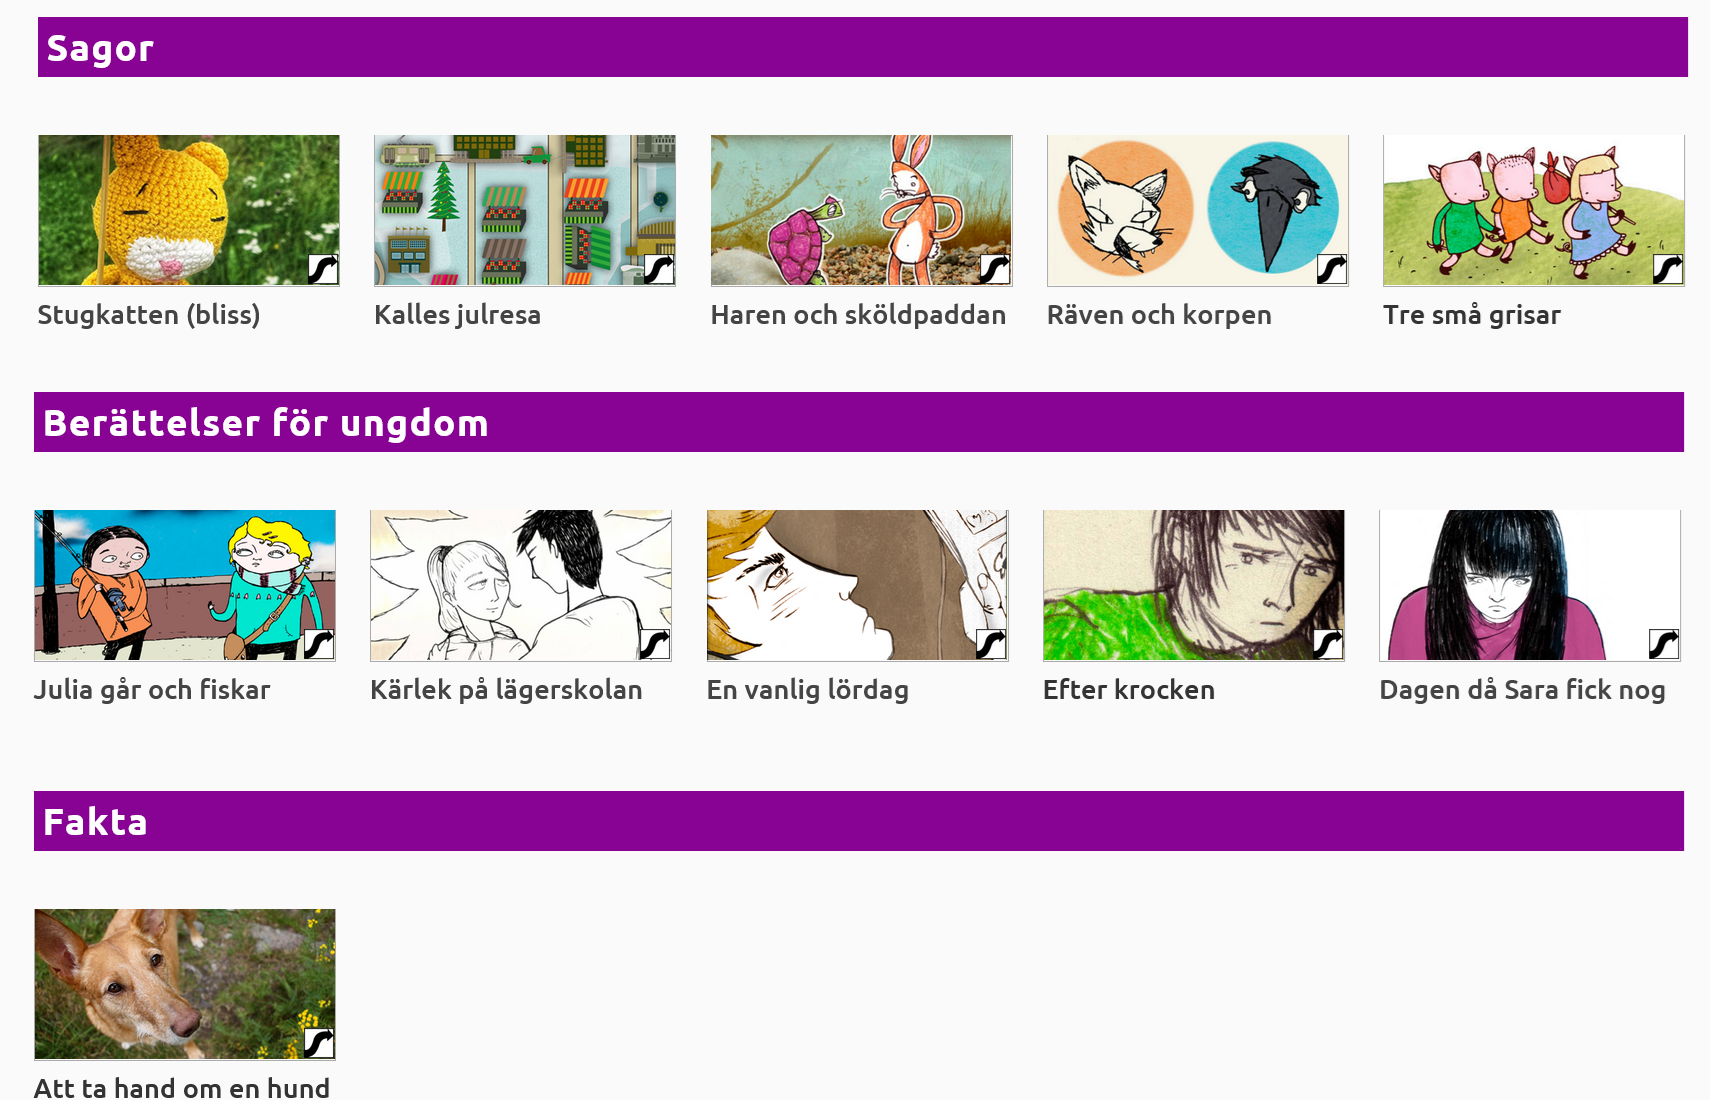Viewport: 1710px width, 1100px height.
Task: Open the Stugkatten (bliss) story thumbnail
Action: (x=189, y=210)
